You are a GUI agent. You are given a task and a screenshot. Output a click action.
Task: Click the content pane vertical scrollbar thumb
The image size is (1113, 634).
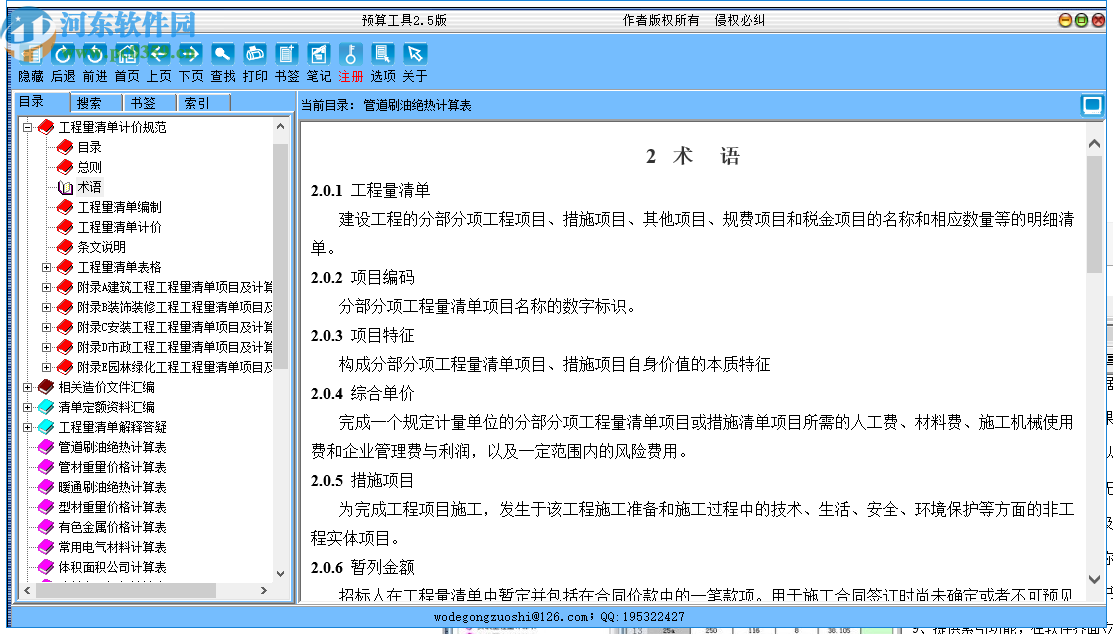pos(1095,214)
